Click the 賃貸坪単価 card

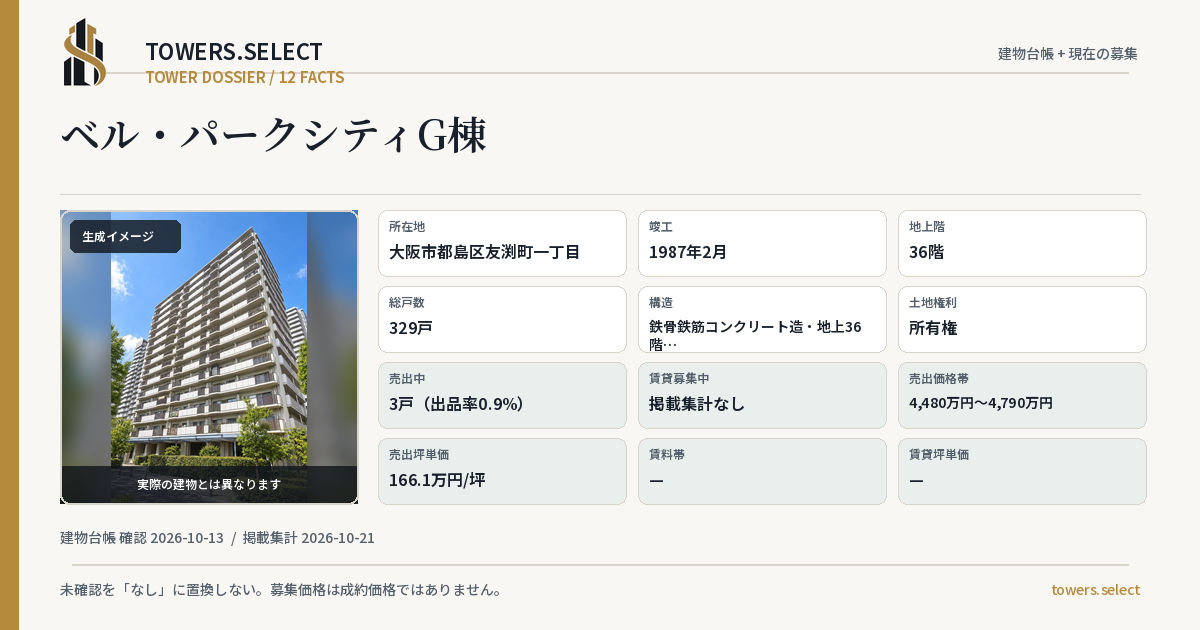click(1022, 471)
